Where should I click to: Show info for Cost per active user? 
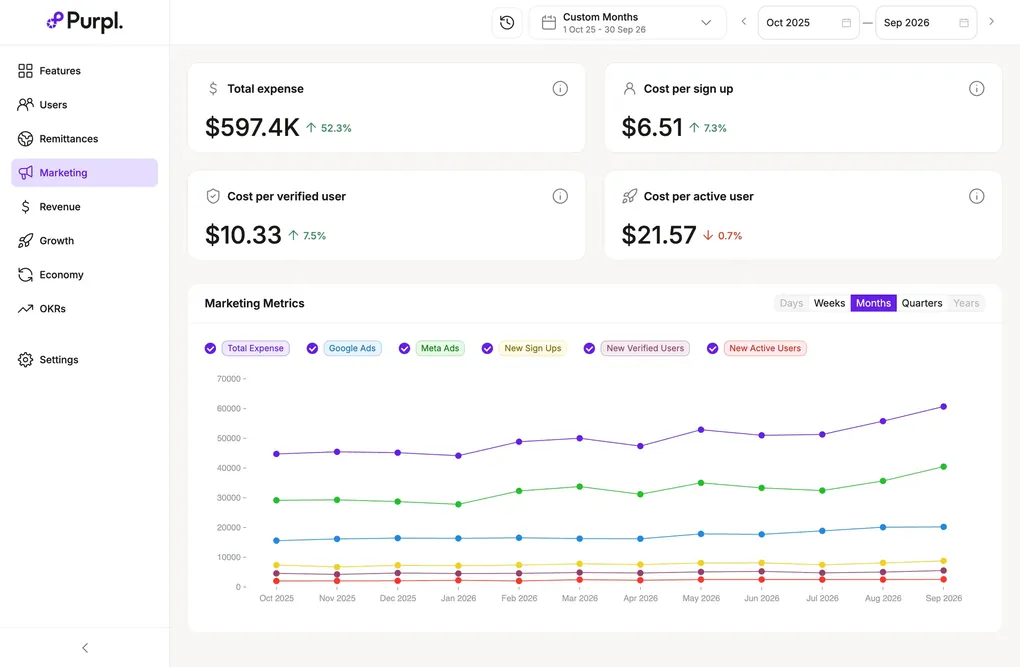(976, 196)
